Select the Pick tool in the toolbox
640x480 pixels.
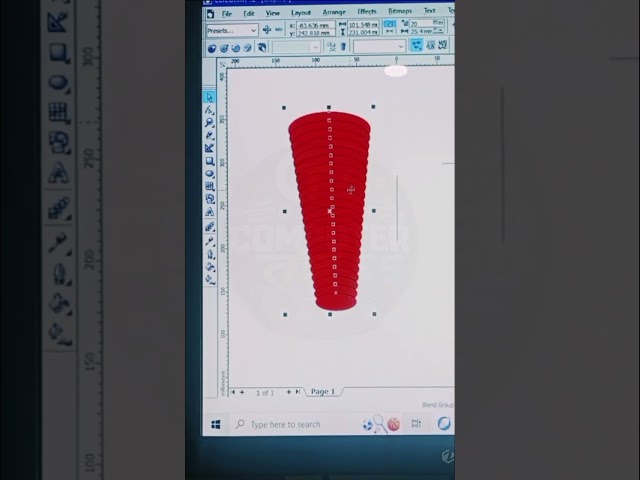pos(210,97)
